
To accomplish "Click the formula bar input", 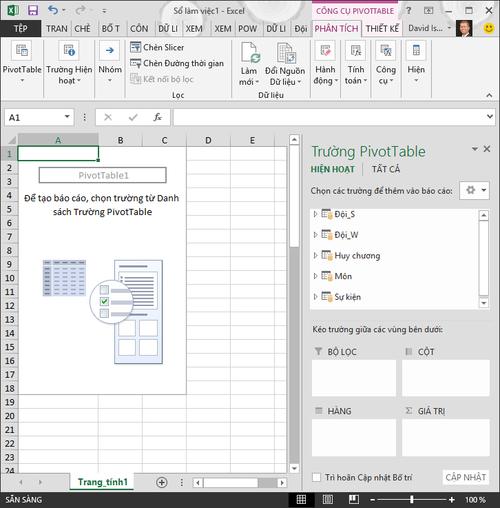I will coord(329,117).
